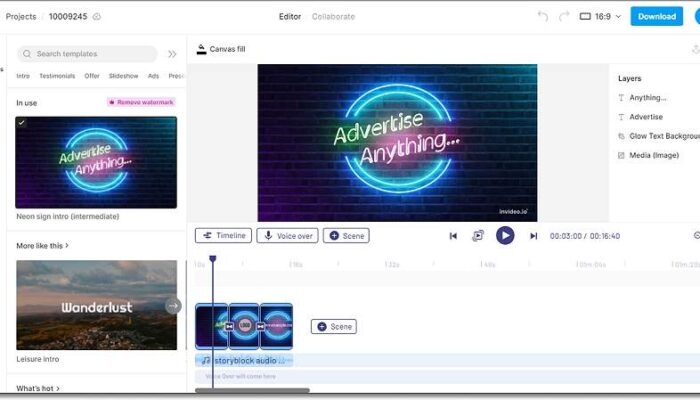Click the play current scene icon
Screen dimensions: 700x400
click(x=478, y=236)
